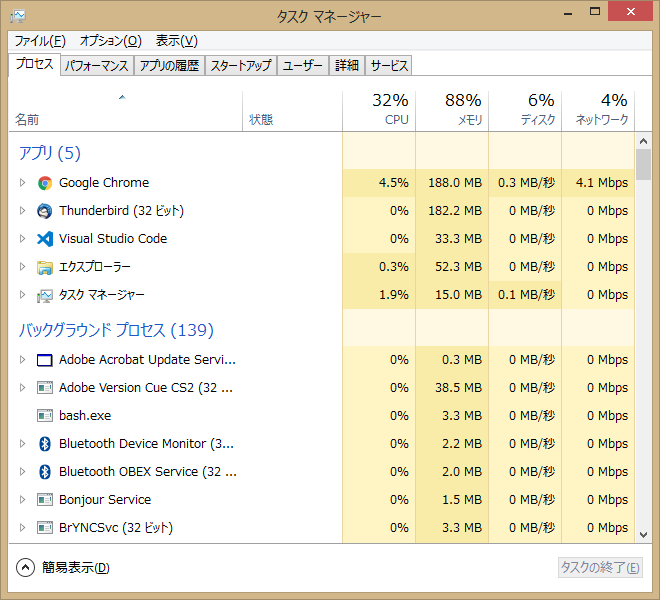Screen dimensions: 660x600
Task: Expand Bluetooth Device Monitor row
Action: tap(22, 444)
